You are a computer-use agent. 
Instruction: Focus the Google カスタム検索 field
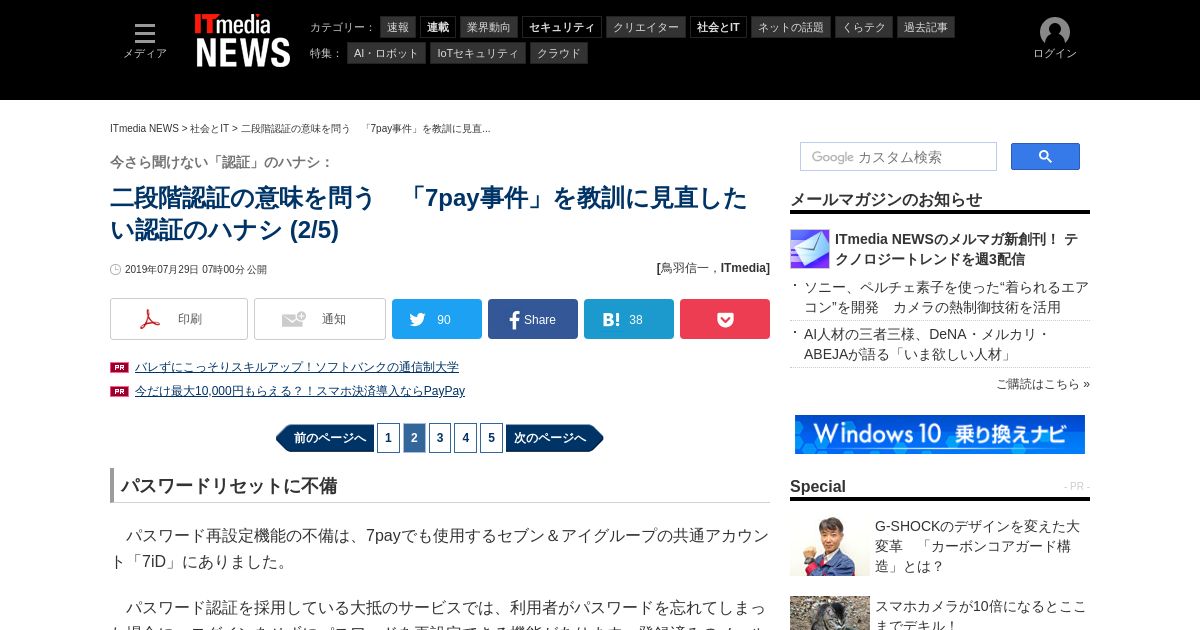898,156
